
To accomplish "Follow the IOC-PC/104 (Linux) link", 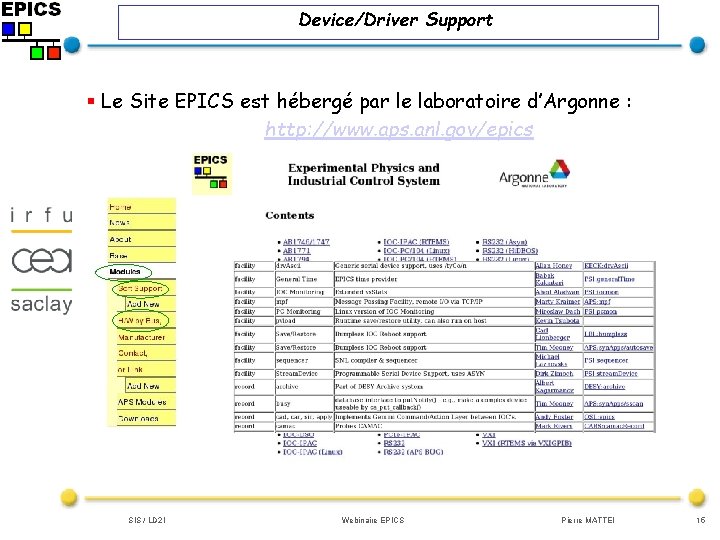I will 416,251.
